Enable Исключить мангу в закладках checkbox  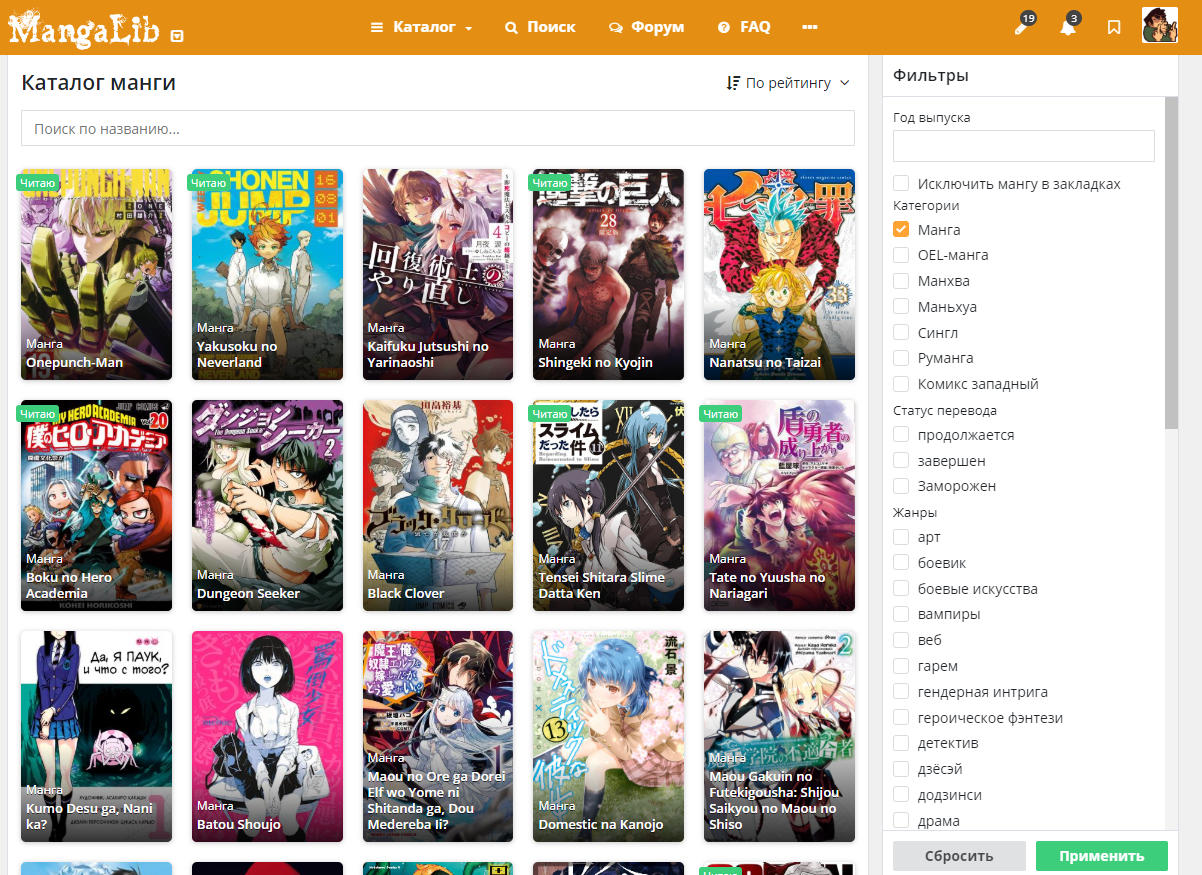(x=901, y=184)
